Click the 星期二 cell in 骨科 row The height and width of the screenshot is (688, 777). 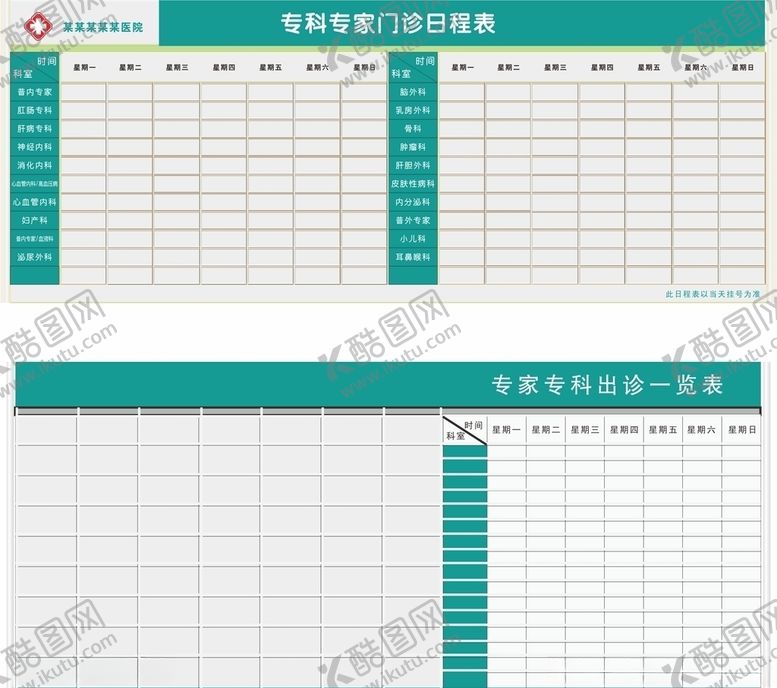[508, 129]
